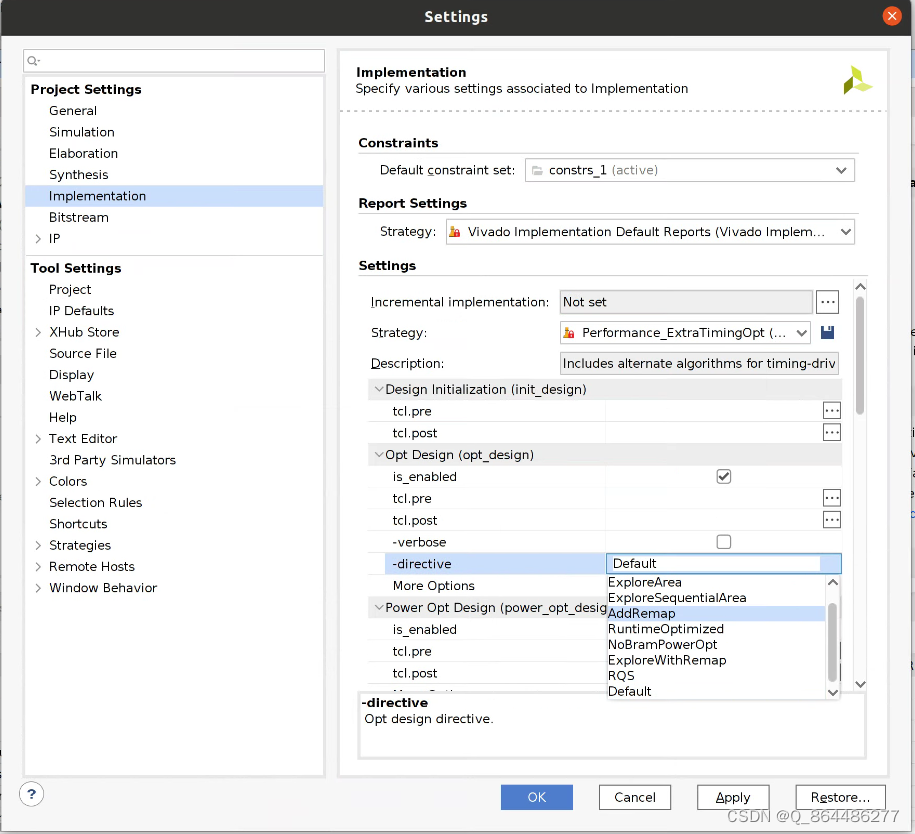This screenshot has width=915, height=834.
Task: Click the save strategy disk icon
Action: click(827, 331)
